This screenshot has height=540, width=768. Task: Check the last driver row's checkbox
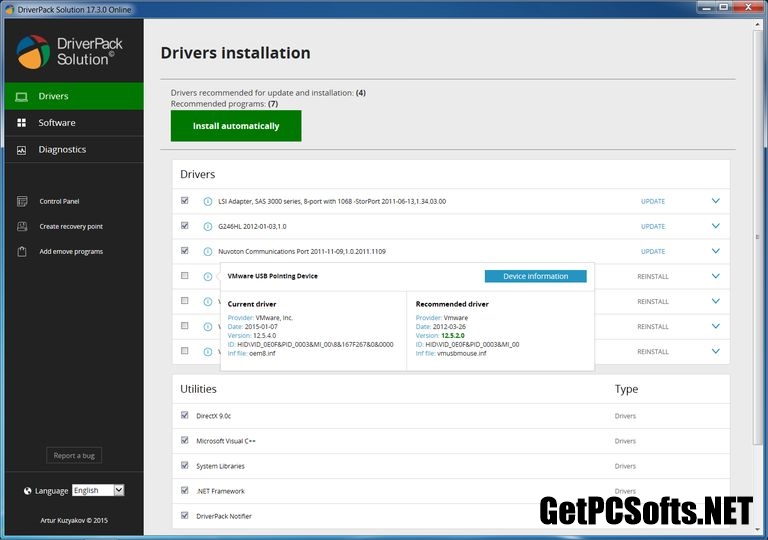185,350
